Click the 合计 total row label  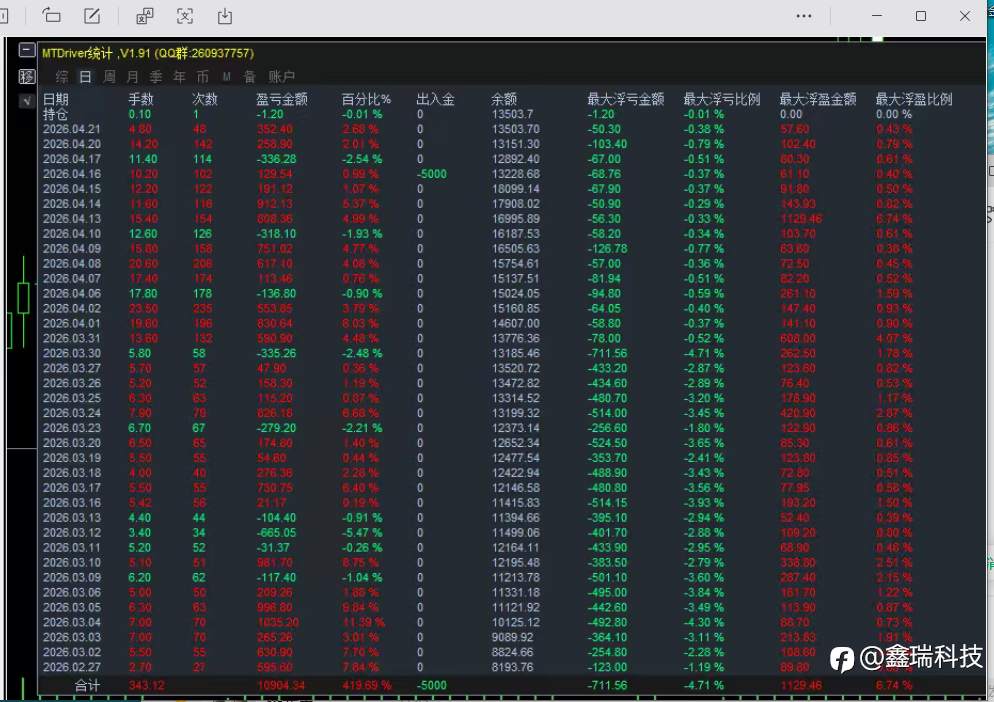click(x=87, y=686)
